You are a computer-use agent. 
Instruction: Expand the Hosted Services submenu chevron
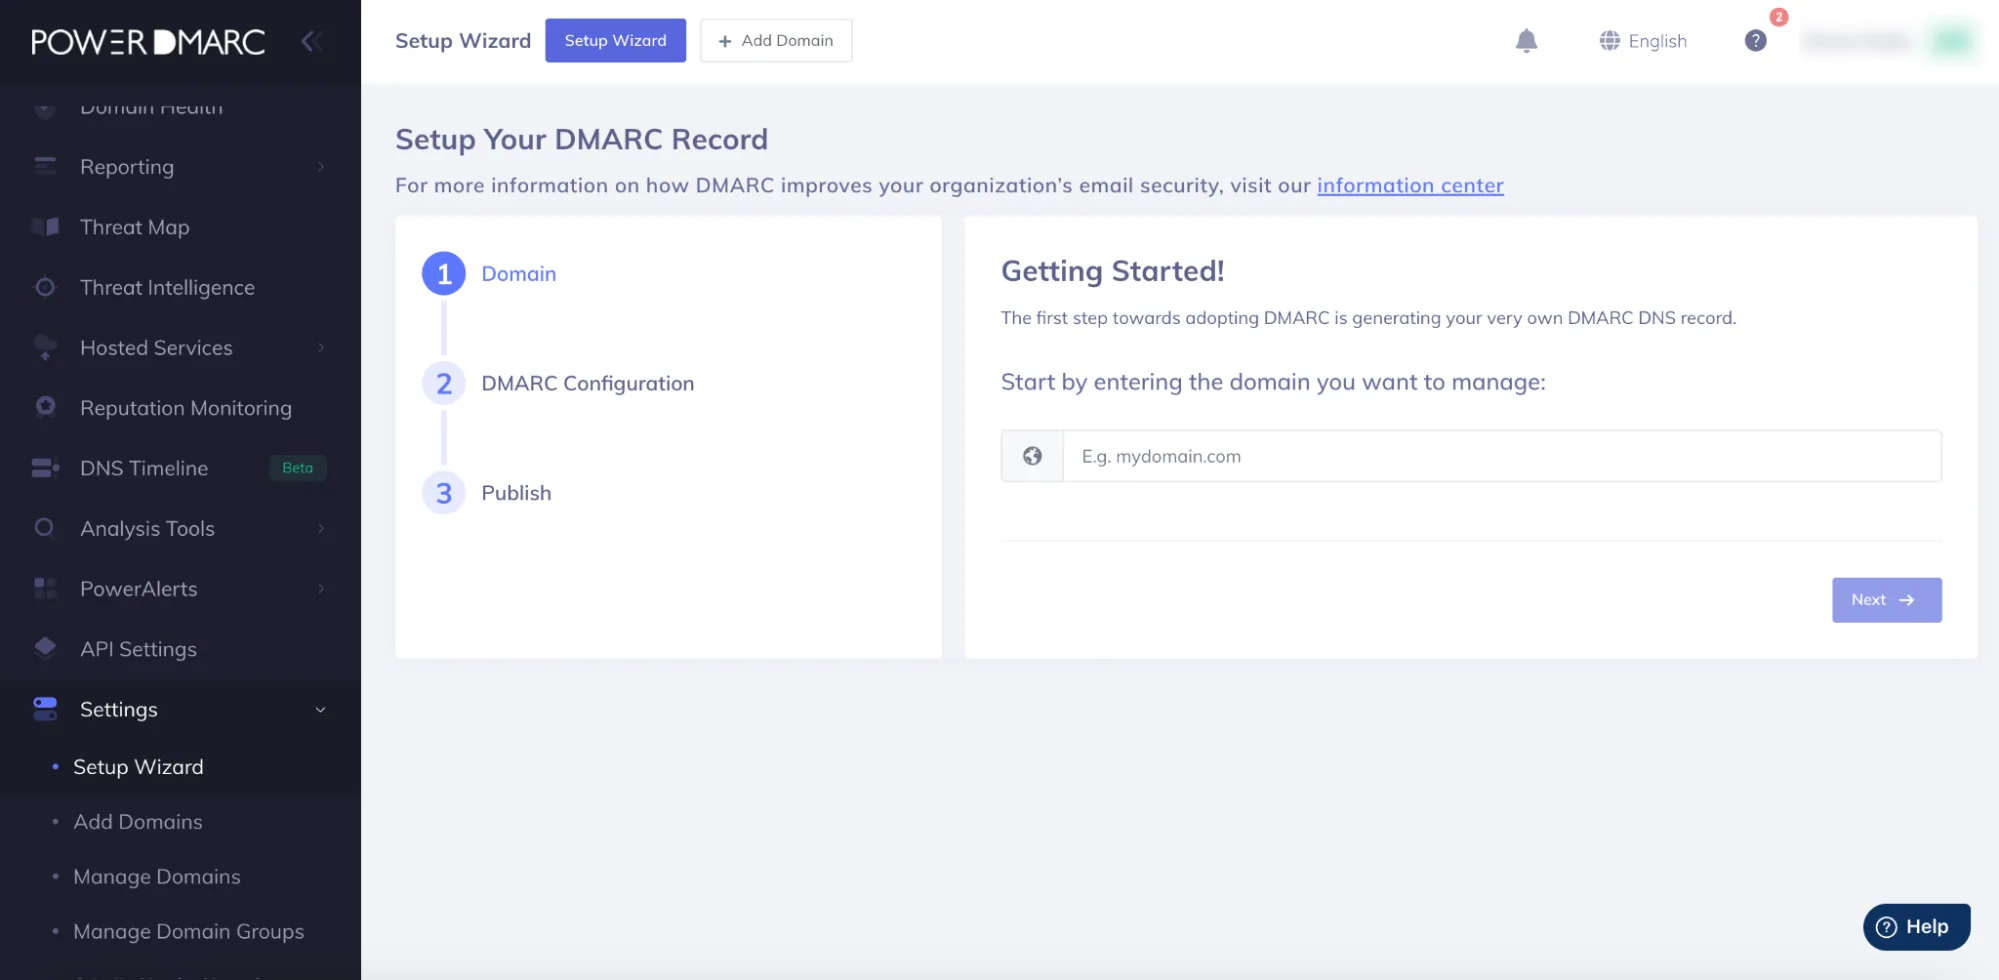321,348
